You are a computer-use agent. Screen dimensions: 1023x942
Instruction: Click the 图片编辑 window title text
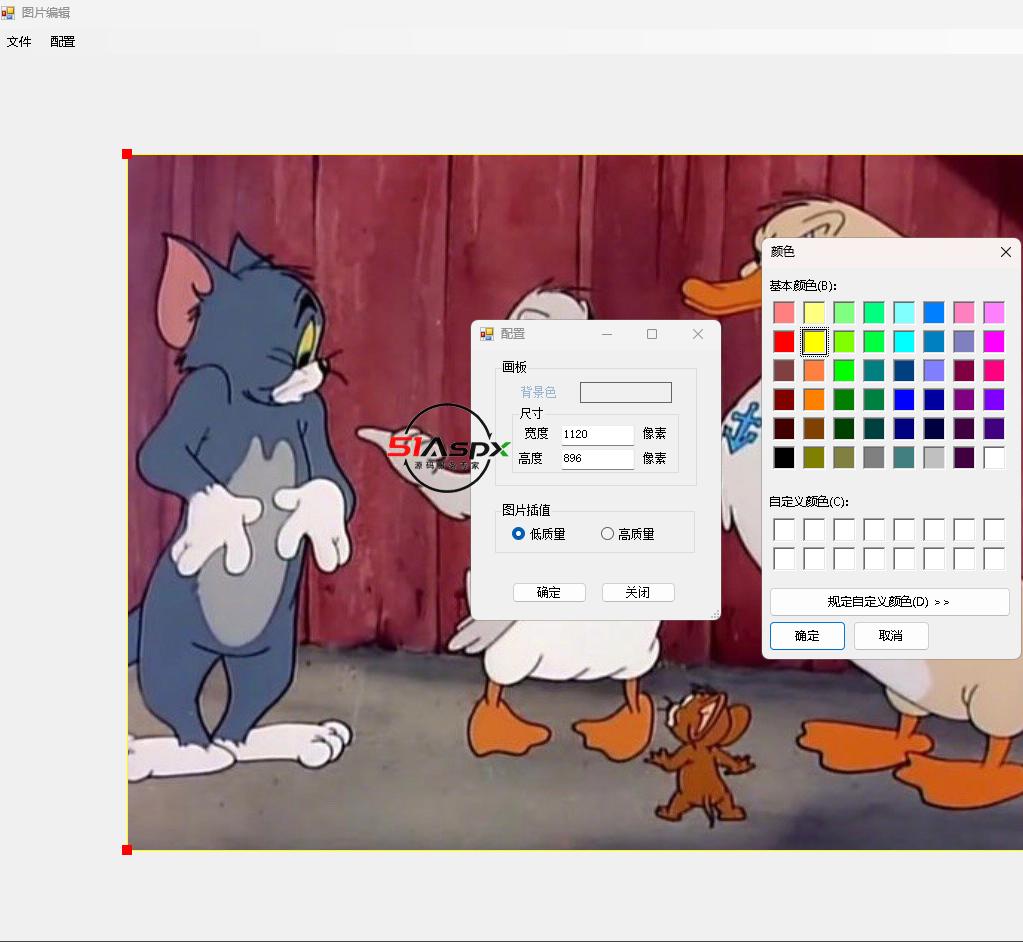click(x=46, y=12)
